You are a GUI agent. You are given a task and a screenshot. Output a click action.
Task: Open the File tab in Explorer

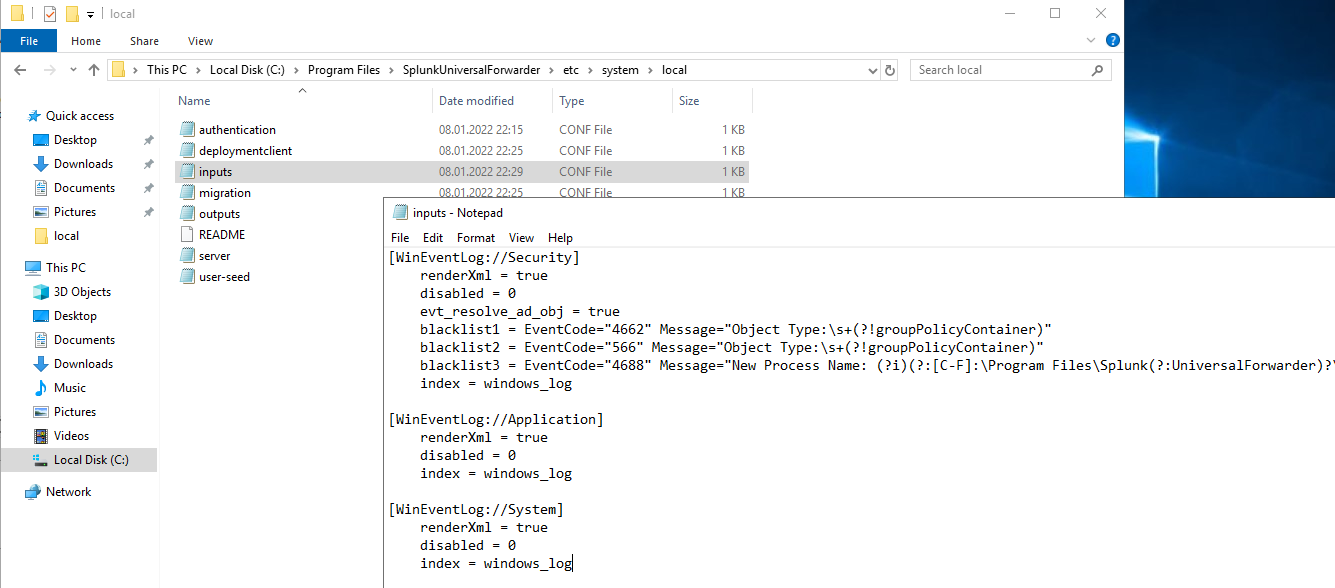coord(29,41)
